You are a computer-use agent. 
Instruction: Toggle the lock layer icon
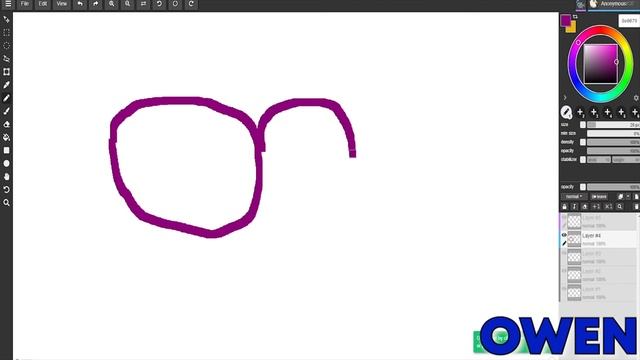click(564, 207)
